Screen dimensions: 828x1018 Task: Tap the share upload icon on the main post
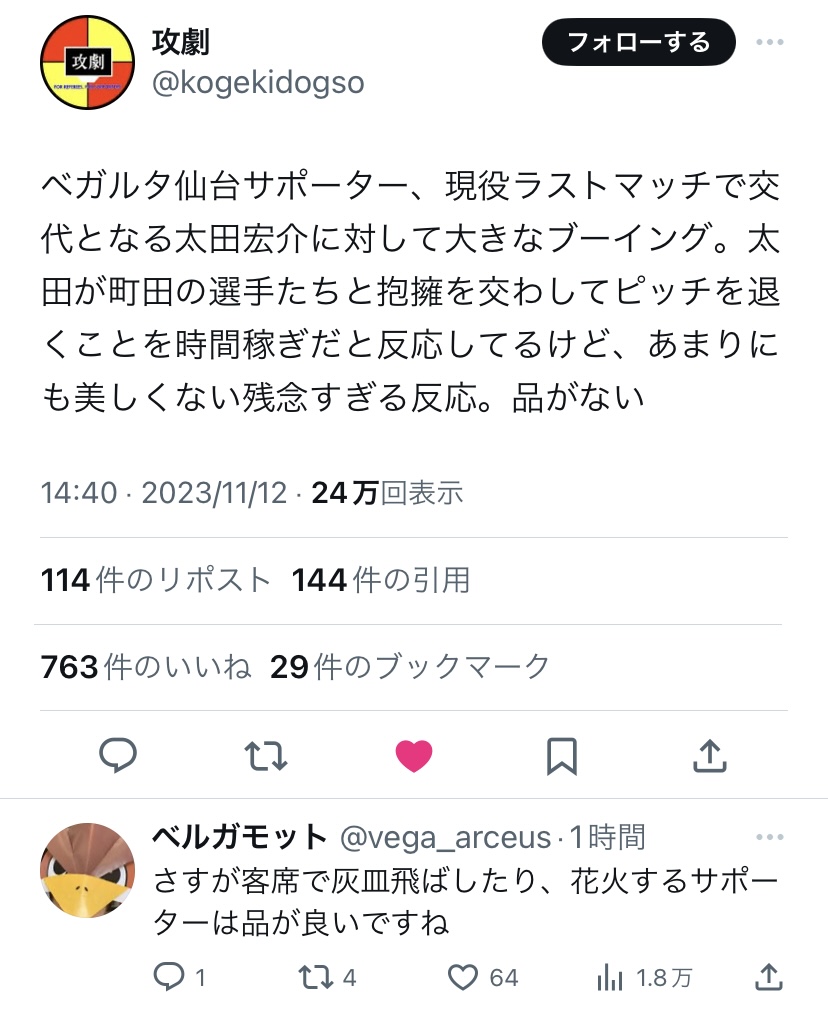(710, 755)
